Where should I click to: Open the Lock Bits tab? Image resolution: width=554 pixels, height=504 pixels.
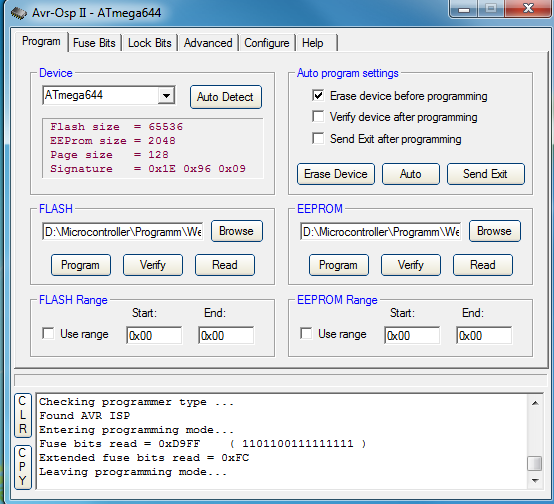click(149, 43)
